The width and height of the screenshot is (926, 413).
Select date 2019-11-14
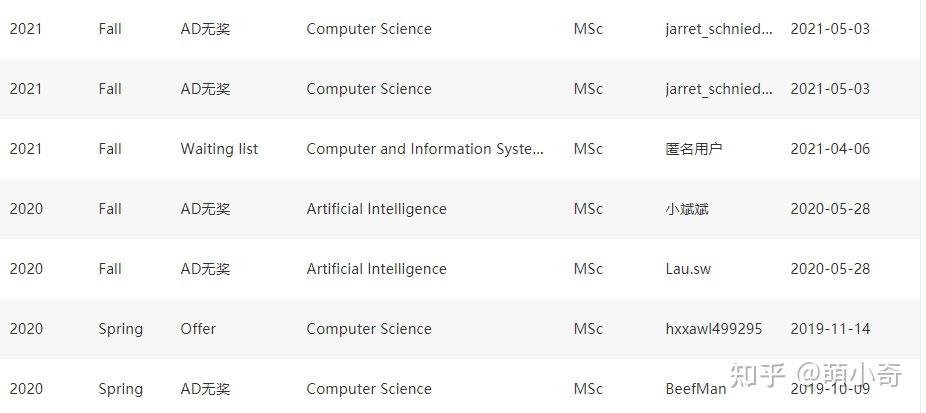tap(830, 329)
